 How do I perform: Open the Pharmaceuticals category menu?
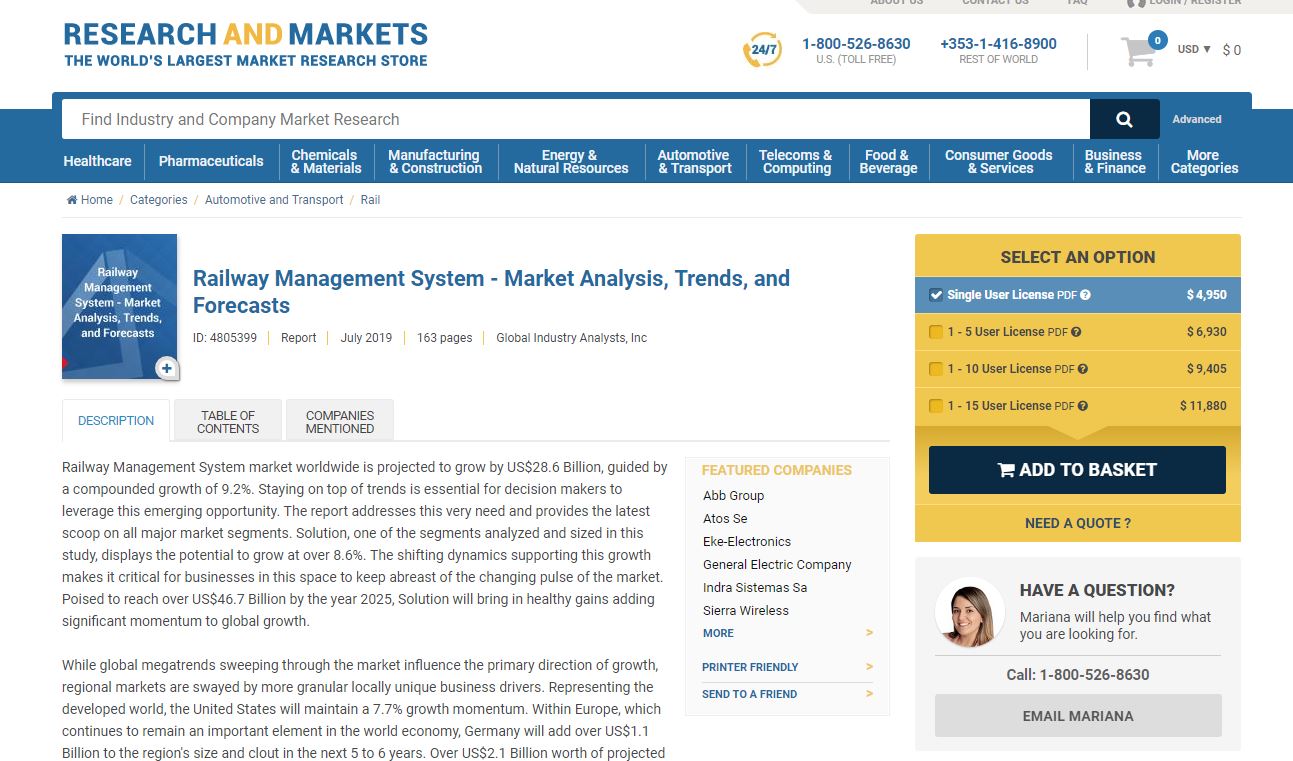point(211,161)
